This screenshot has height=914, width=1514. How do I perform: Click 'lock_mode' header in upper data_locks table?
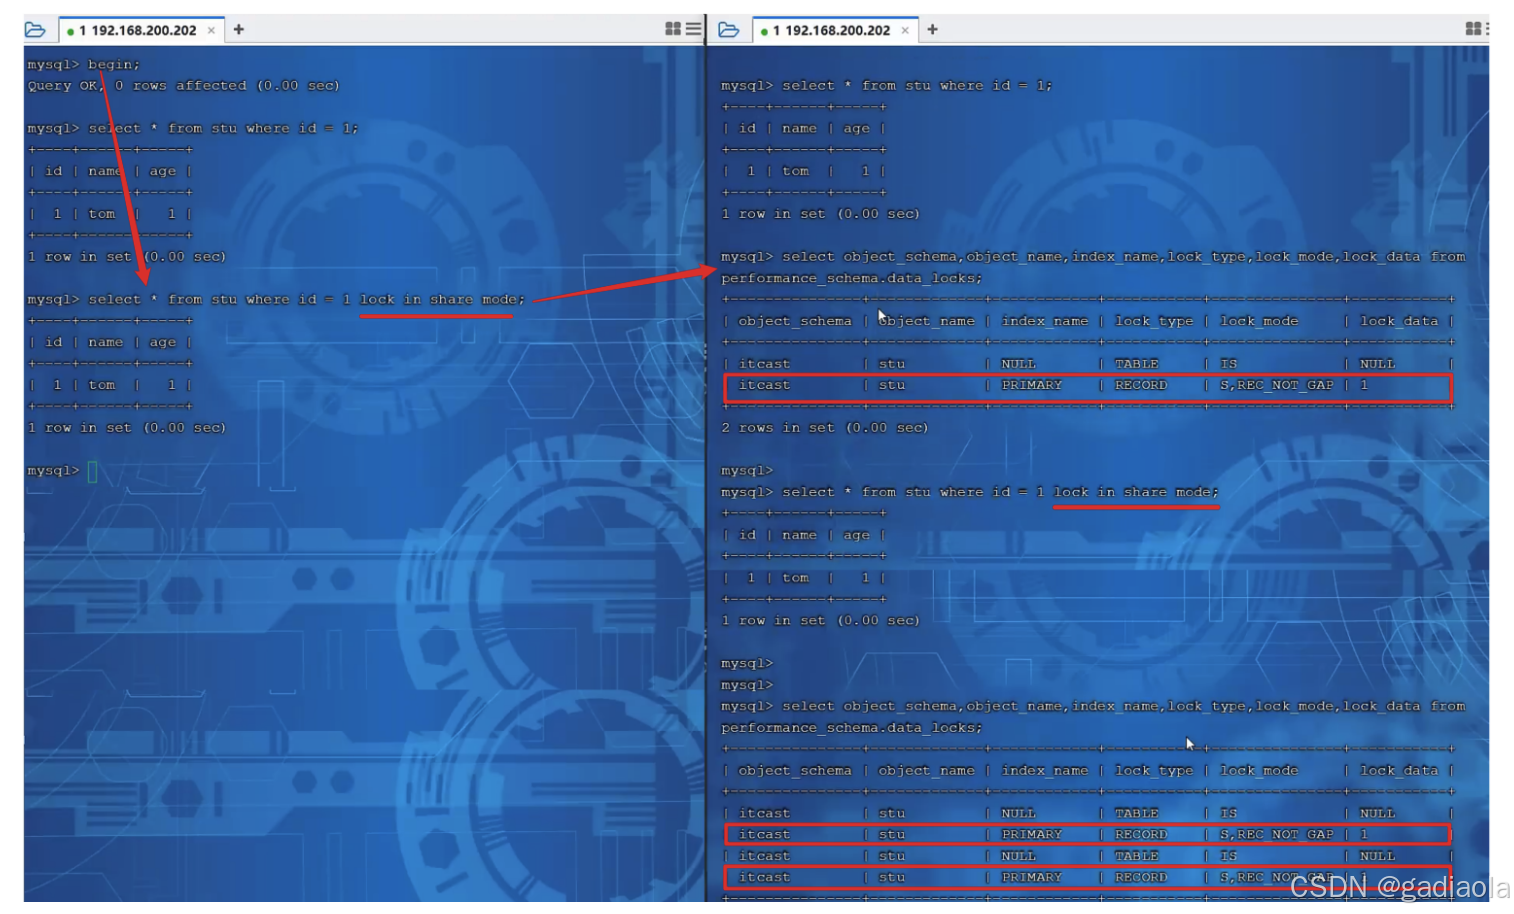click(1259, 321)
